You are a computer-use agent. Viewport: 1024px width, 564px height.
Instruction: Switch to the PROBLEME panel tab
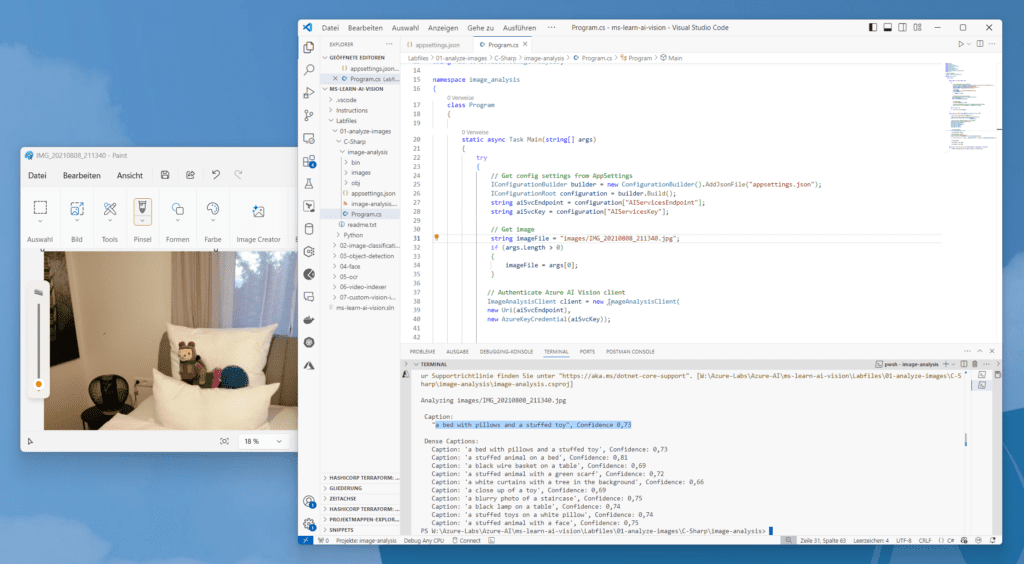click(x=423, y=351)
